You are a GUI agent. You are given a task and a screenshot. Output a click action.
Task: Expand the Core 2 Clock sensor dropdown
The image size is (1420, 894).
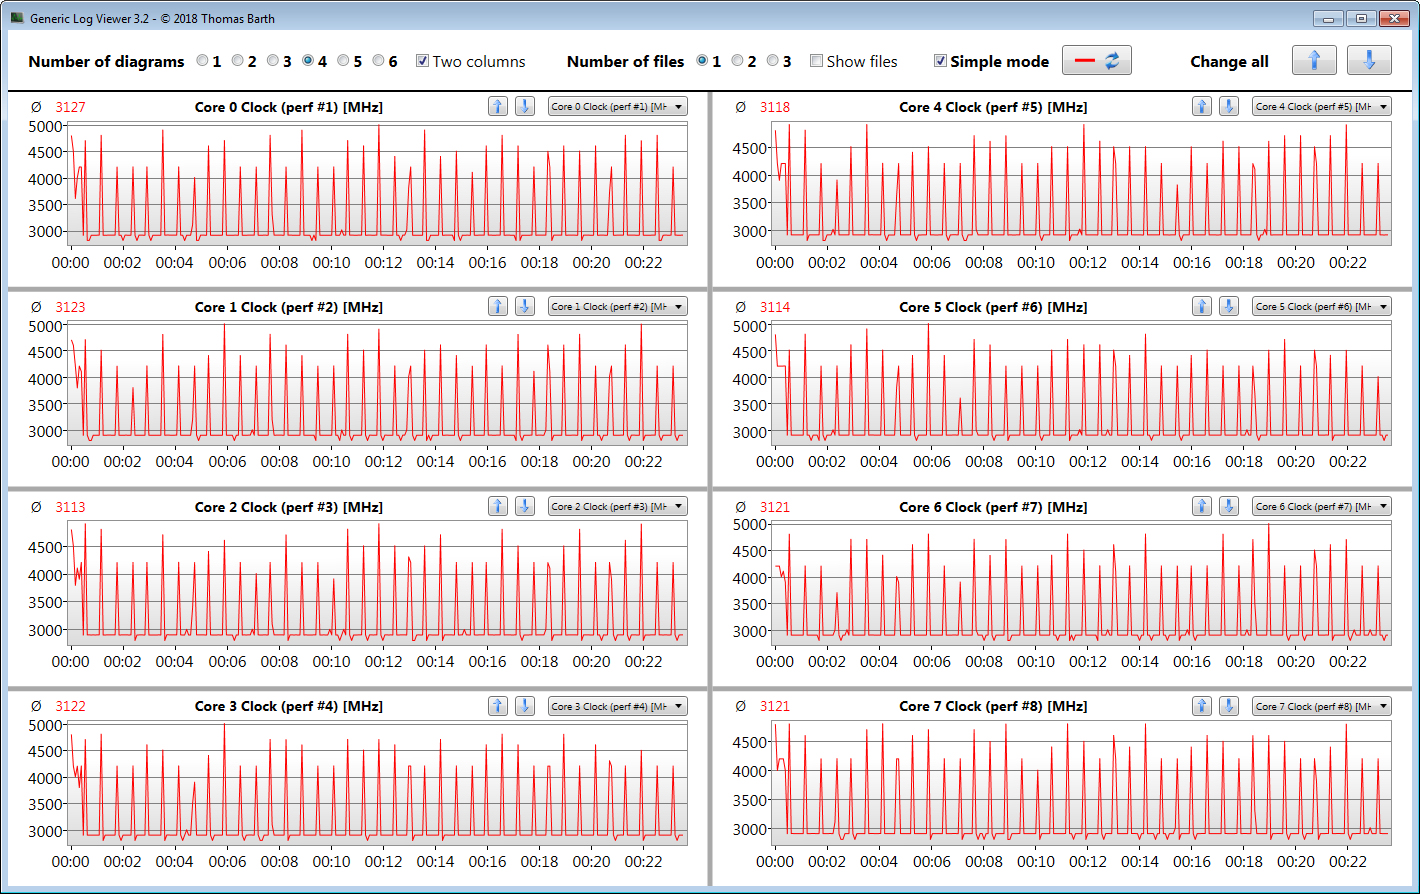(x=617, y=507)
